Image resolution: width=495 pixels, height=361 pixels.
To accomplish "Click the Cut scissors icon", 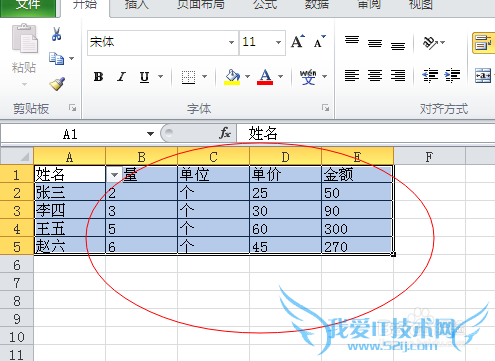I will (56, 34).
